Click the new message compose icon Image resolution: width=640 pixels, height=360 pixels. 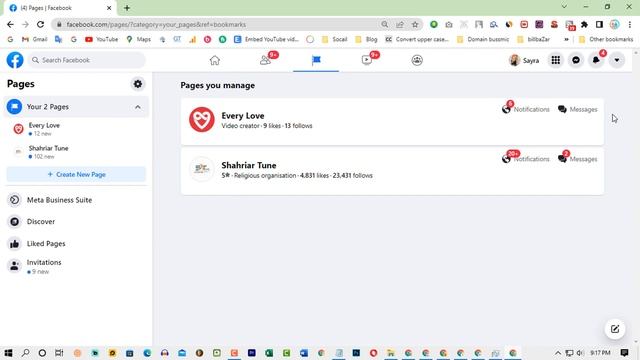click(615, 329)
